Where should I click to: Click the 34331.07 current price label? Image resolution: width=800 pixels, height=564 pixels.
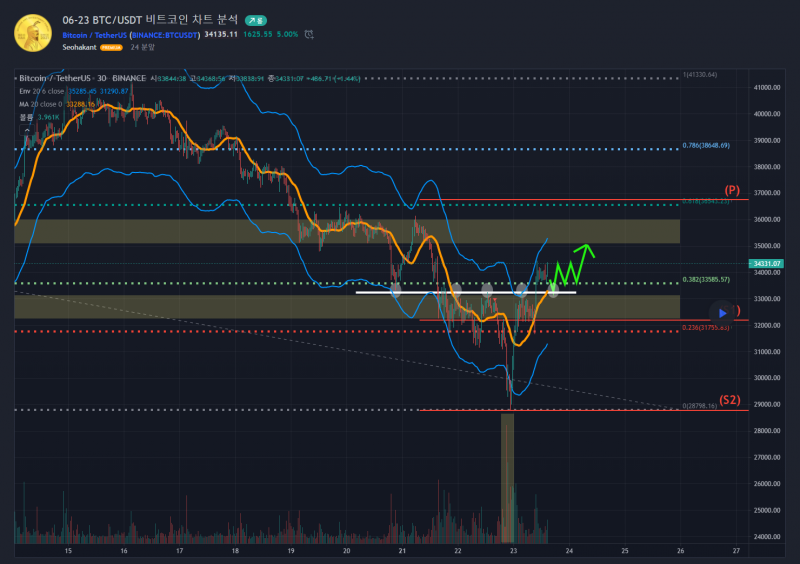(x=767, y=263)
